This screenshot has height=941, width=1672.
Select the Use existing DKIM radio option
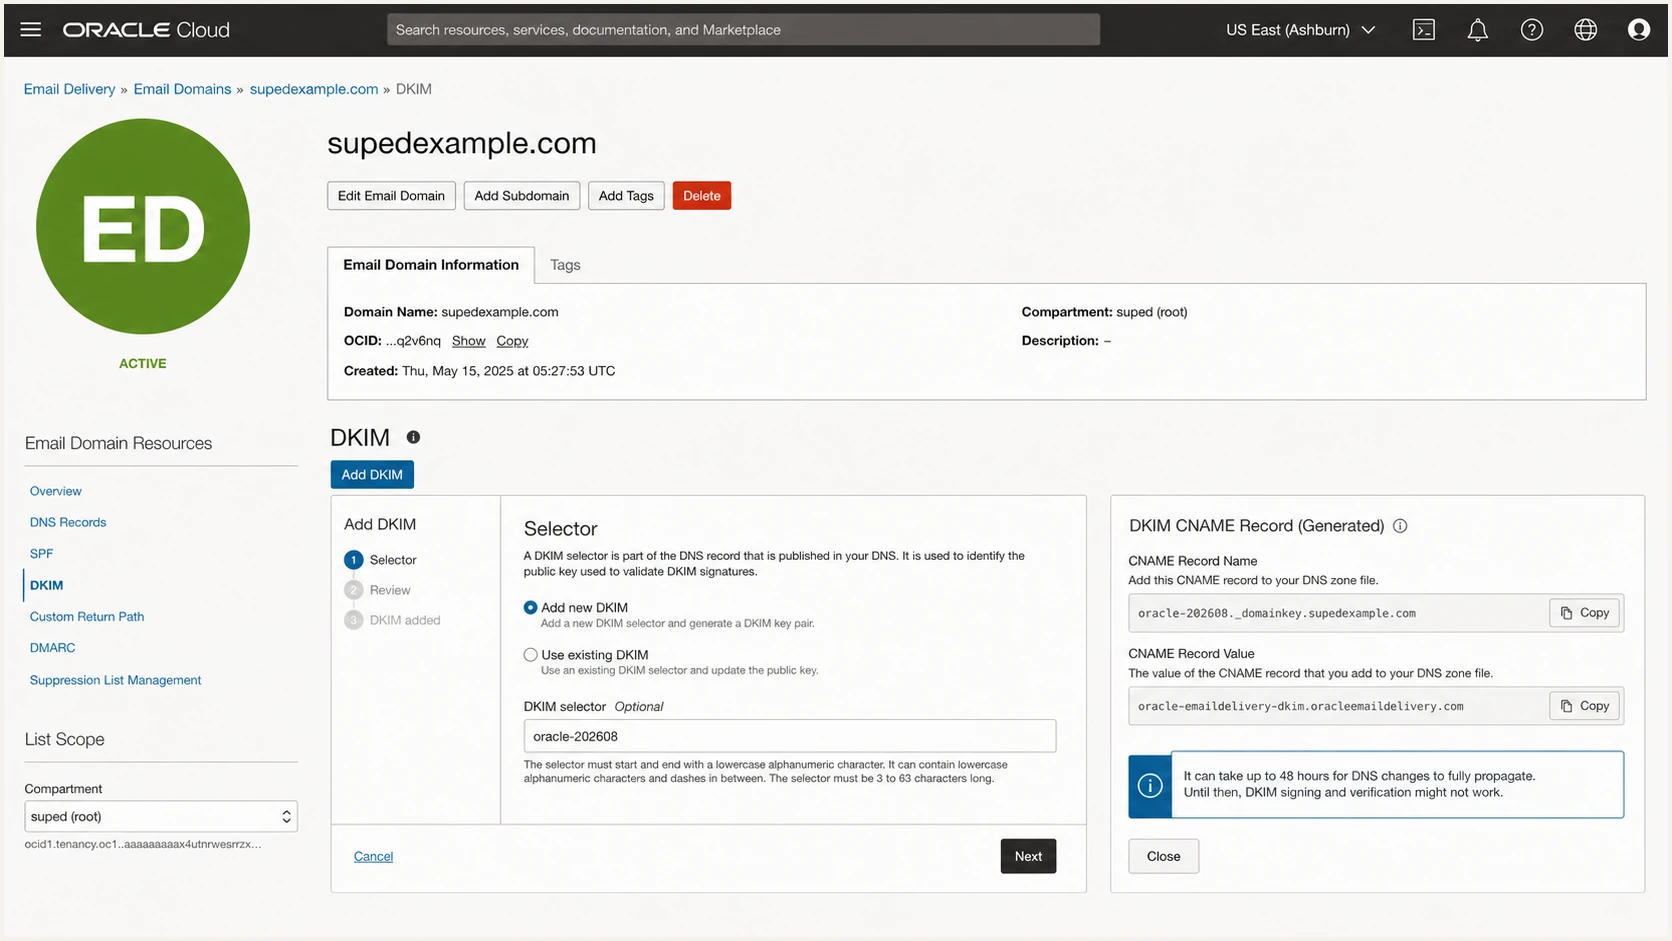(x=531, y=655)
